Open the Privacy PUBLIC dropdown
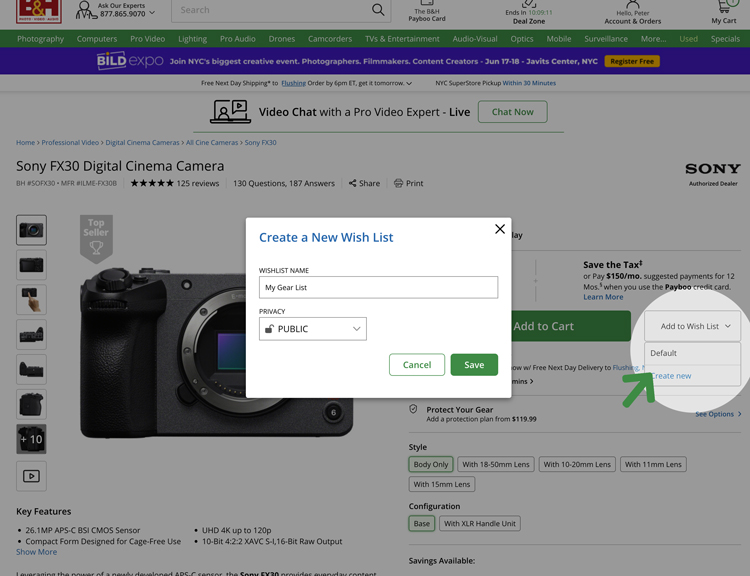 click(x=313, y=329)
